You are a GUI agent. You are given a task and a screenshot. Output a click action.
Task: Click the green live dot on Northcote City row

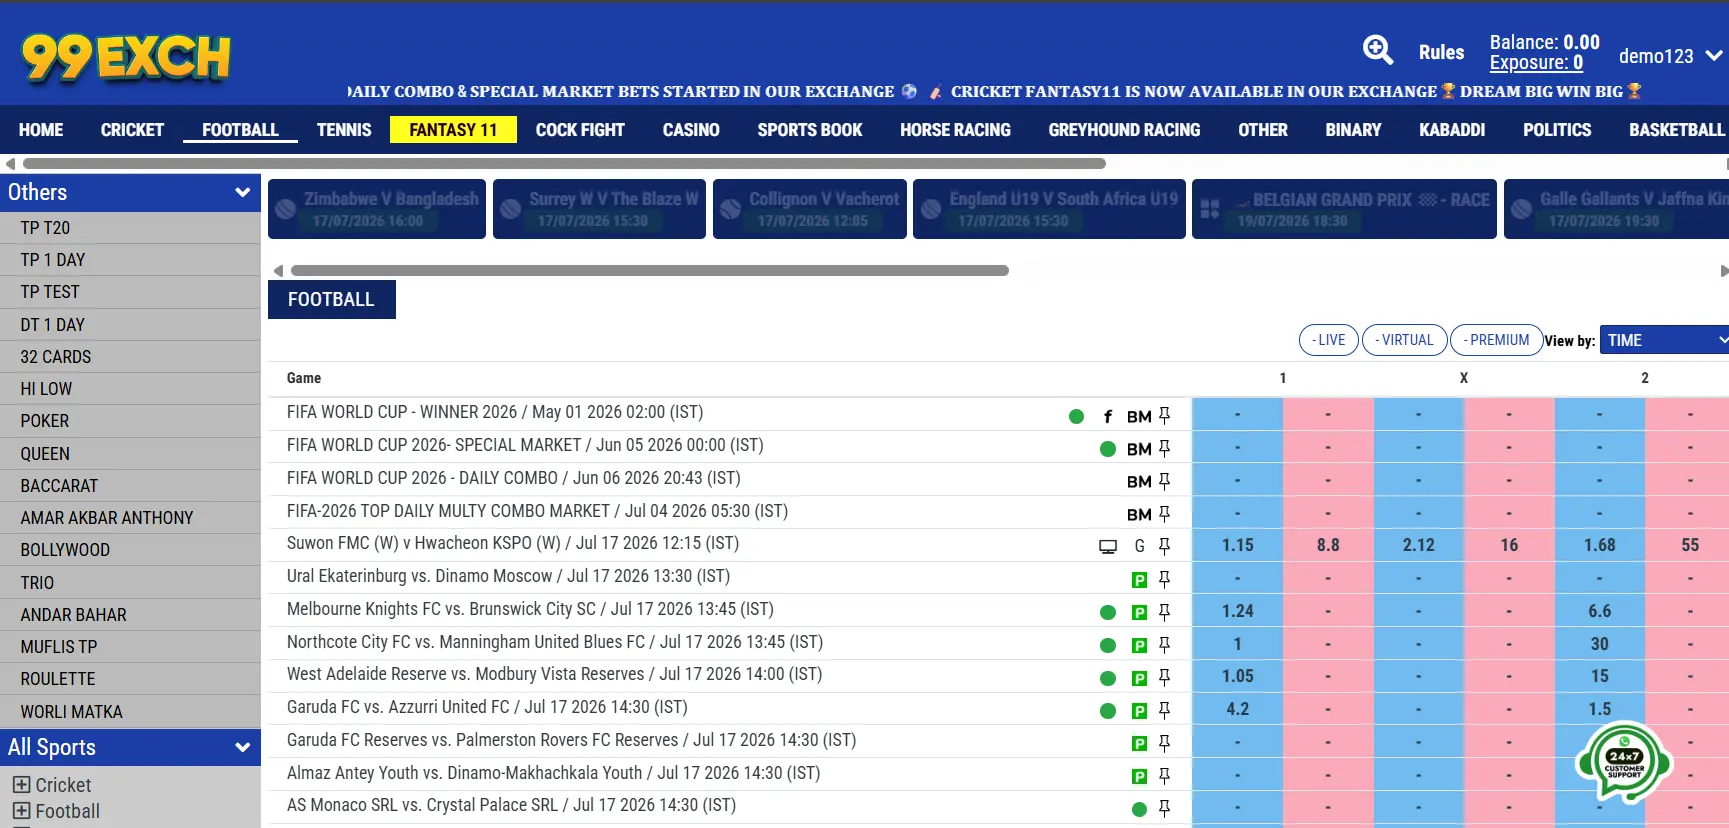pos(1108,645)
